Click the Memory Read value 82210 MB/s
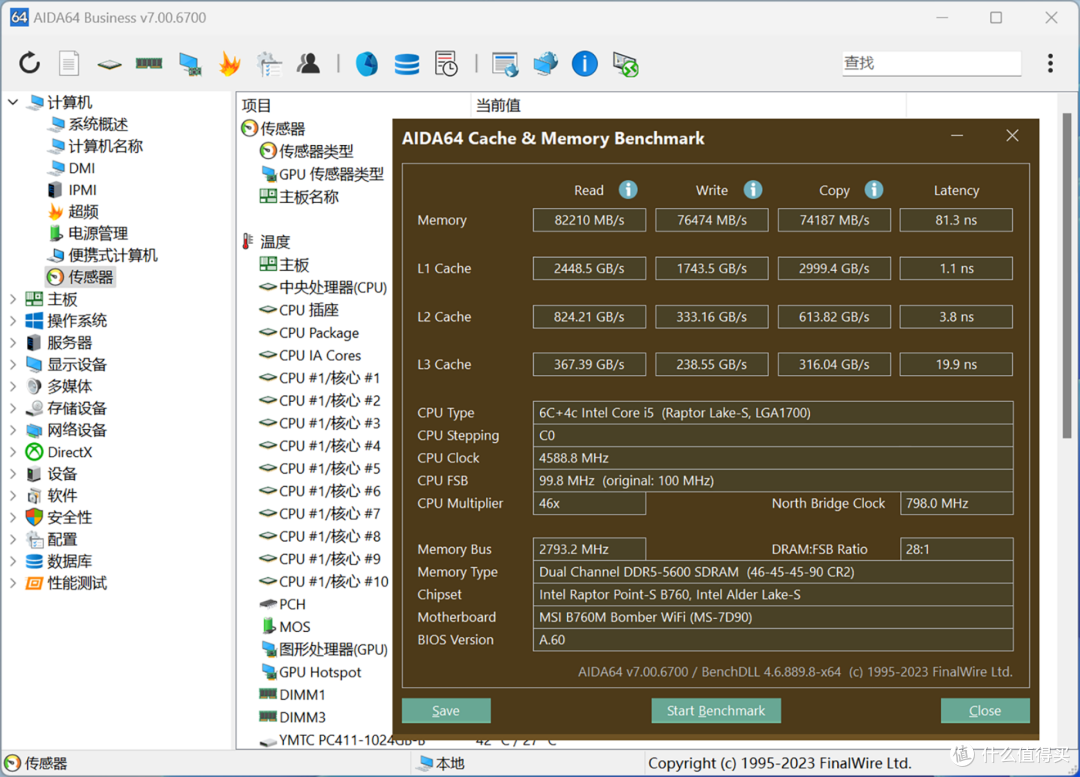This screenshot has height=777, width=1080. pyautogui.click(x=589, y=220)
